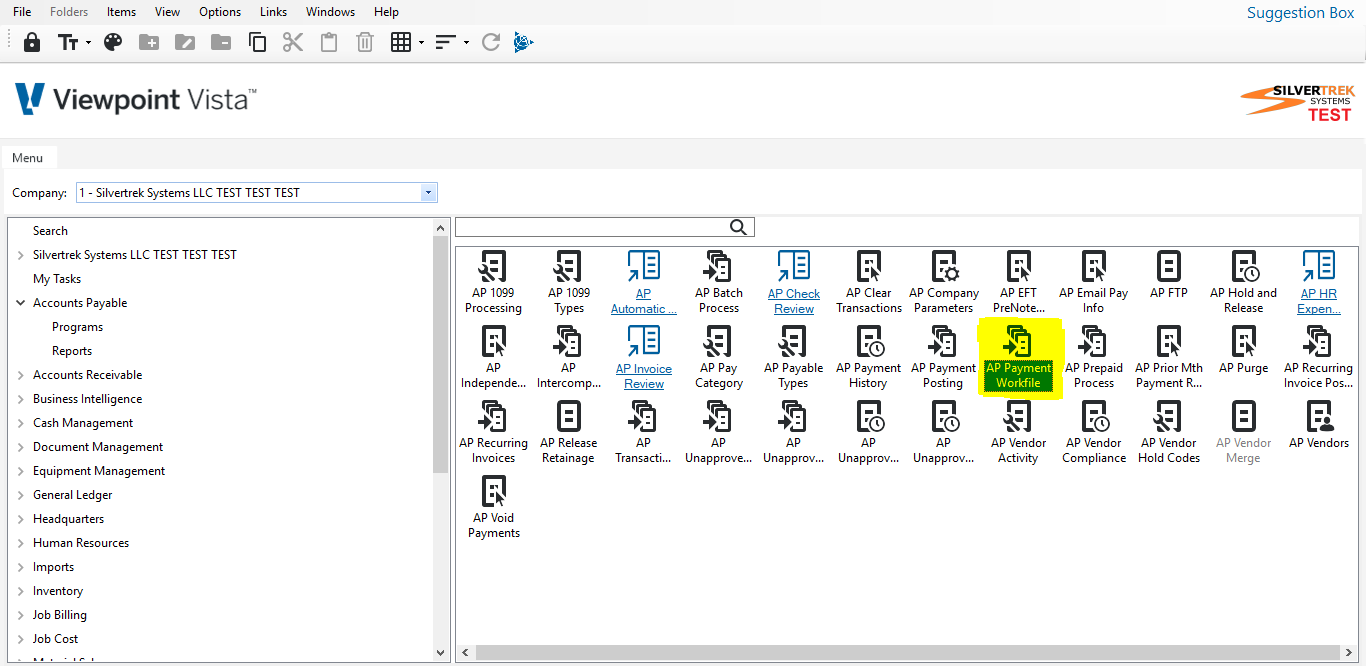Screen dimensions: 1366x666
Task: Open AP Clear Transactions
Action: coord(869,283)
